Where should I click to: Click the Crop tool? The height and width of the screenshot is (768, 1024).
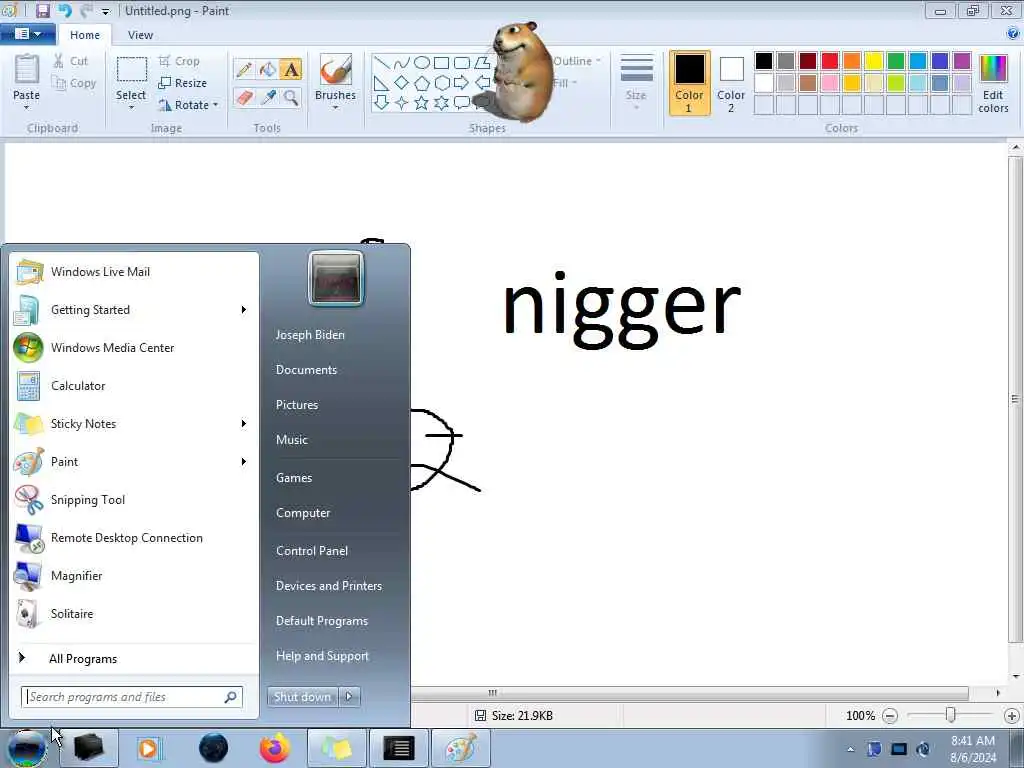coord(179,61)
